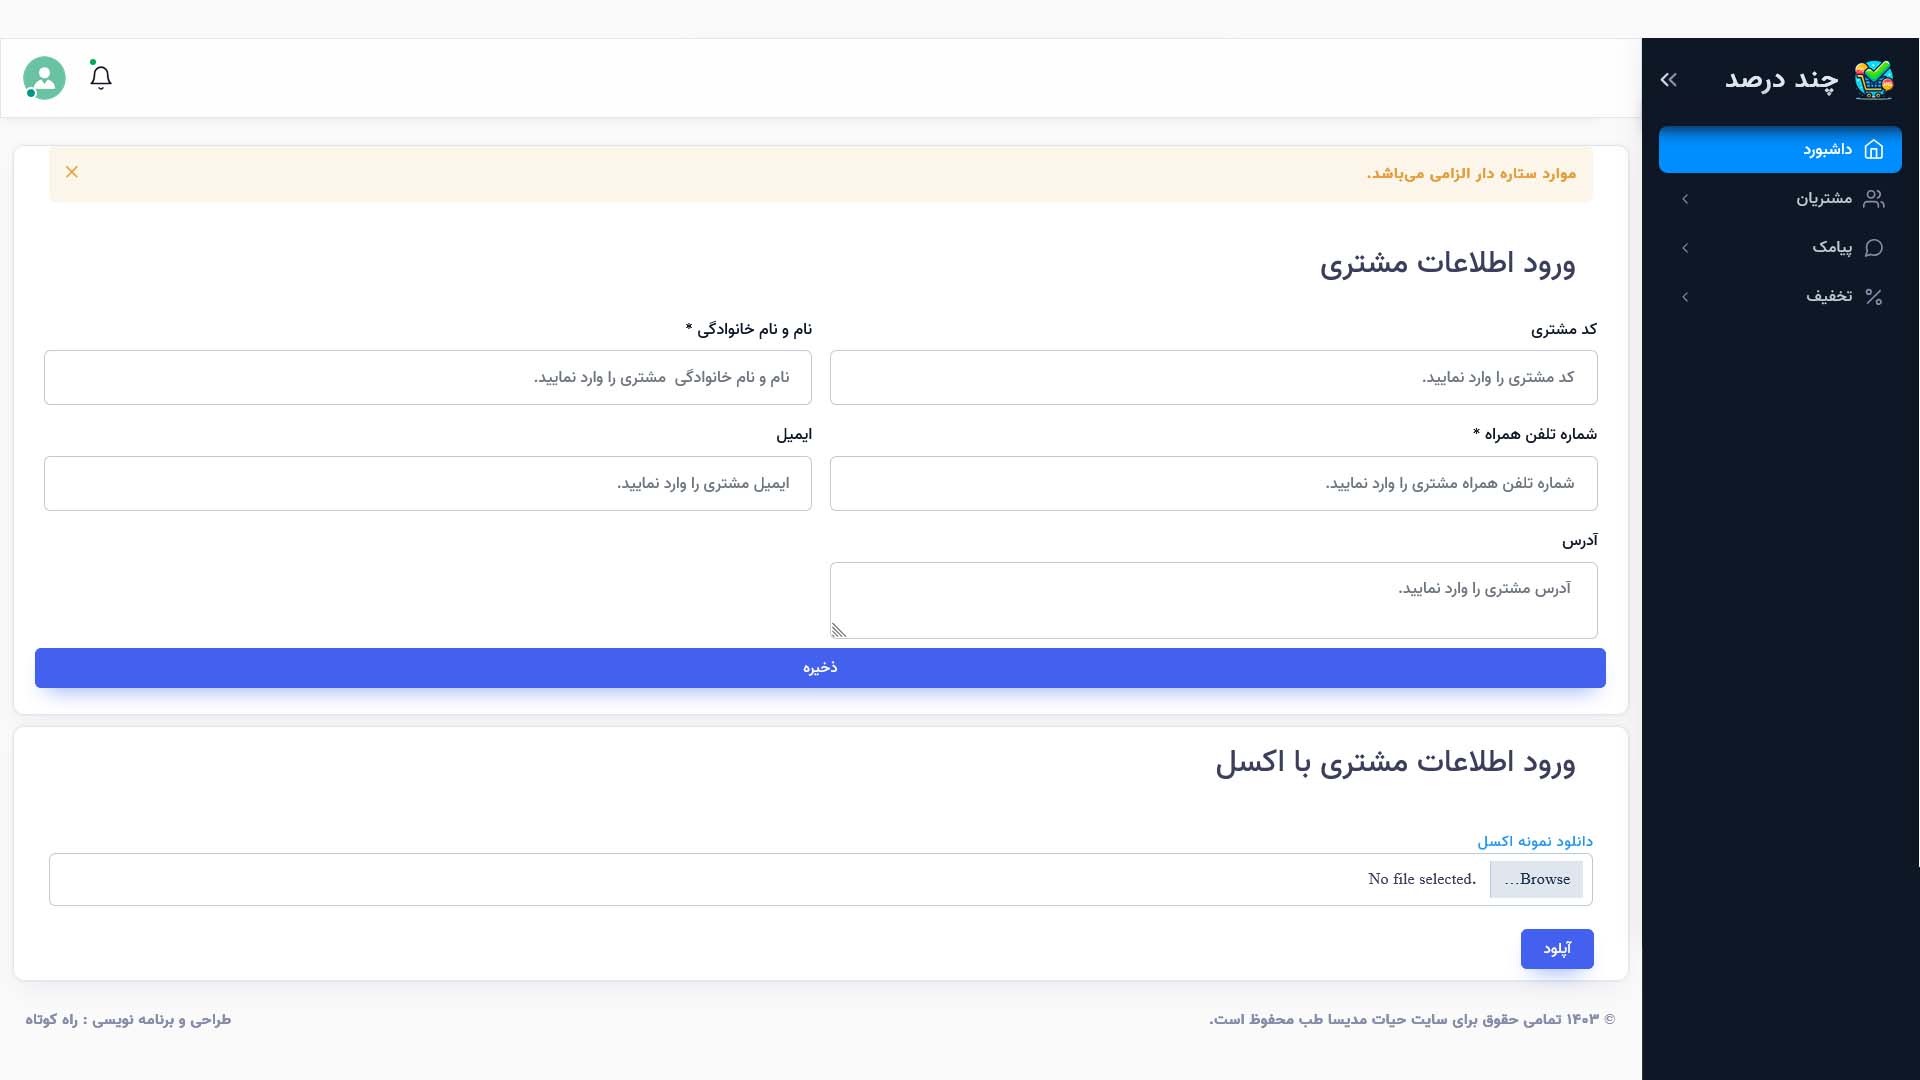Open the user profile avatar
The height and width of the screenshot is (1080, 1920).
pyautogui.click(x=44, y=78)
